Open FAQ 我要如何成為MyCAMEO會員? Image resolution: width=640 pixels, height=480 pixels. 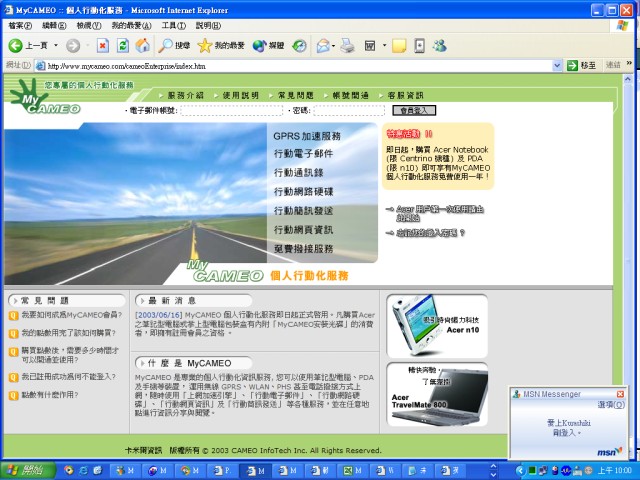click(x=71, y=315)
